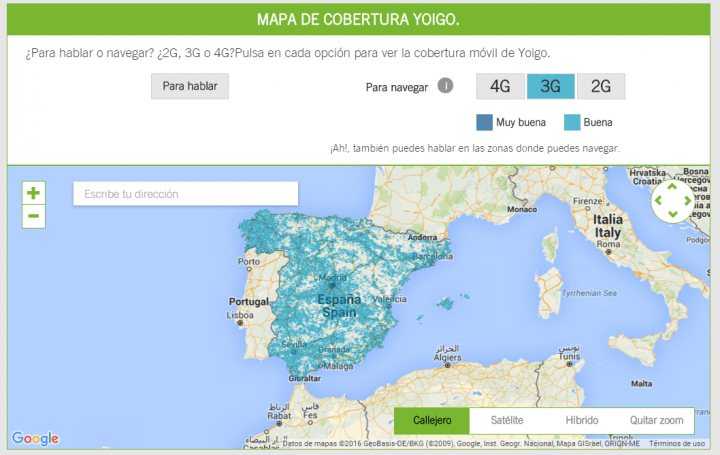The image size is (720, 455).
Task: Click the Malta label on map
Action: click(x=641, y=383)
